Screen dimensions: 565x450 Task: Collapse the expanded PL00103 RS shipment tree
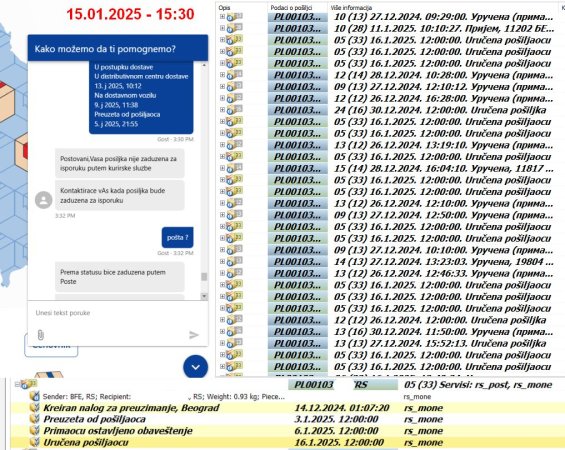(17, 384)
